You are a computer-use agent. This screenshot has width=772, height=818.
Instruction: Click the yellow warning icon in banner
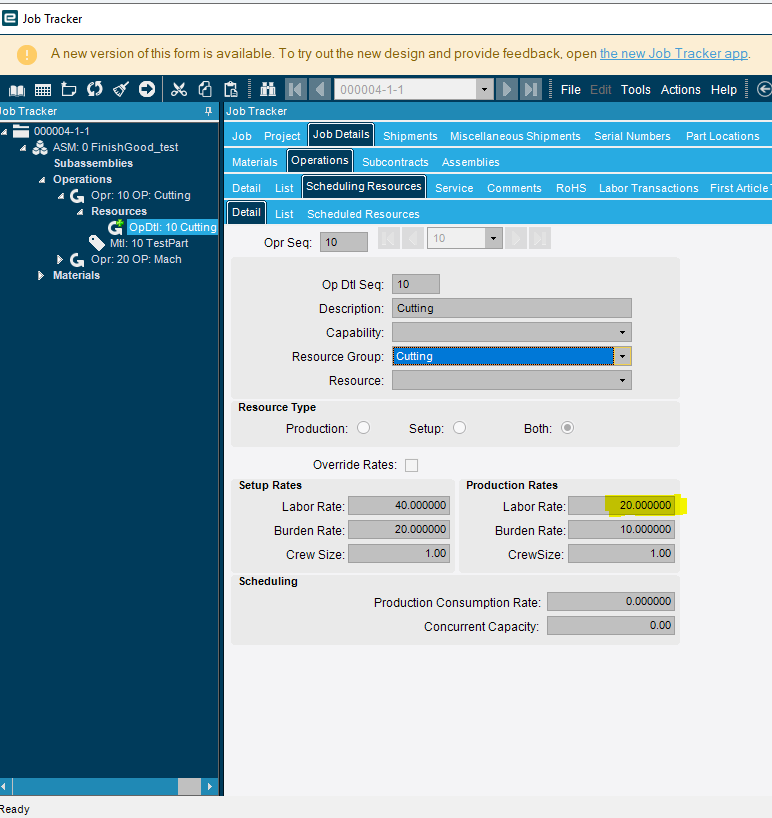click(x=27, y=54)
